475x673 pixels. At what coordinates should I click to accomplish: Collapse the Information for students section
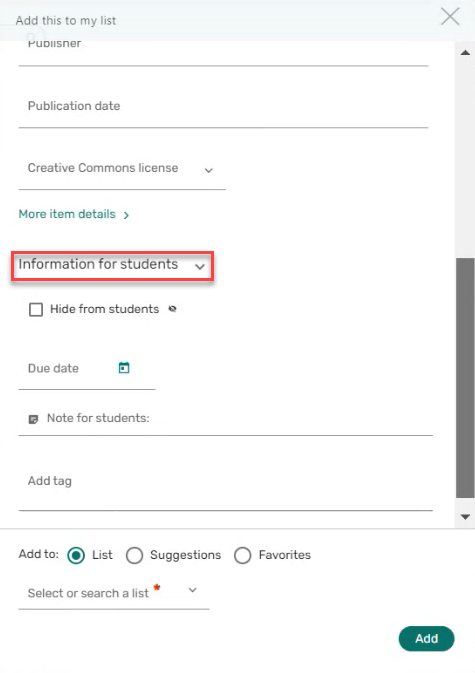point(112,265)
